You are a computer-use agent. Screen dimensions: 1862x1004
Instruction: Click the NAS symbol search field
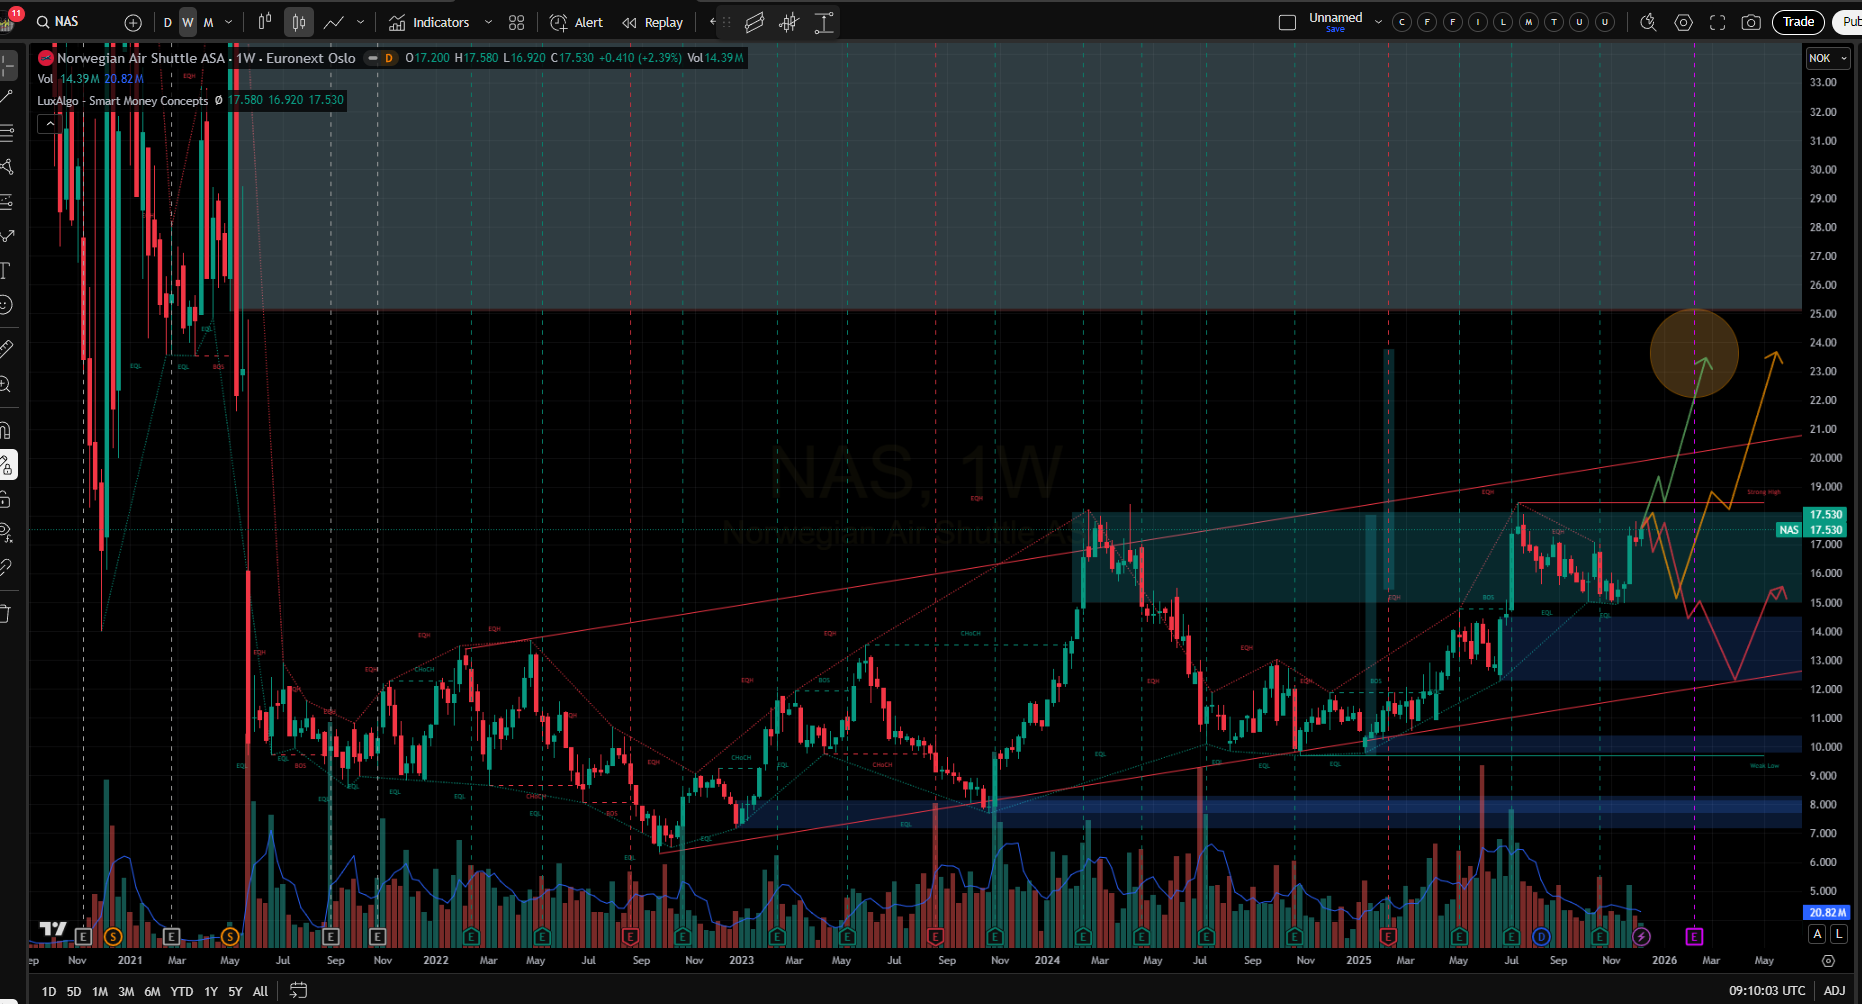(x=67, y=22)
